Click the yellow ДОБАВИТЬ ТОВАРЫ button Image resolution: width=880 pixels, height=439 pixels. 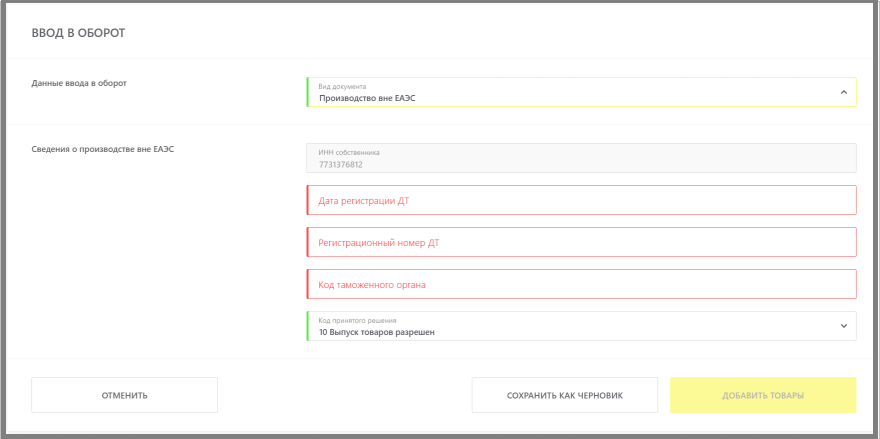point(763,395)
